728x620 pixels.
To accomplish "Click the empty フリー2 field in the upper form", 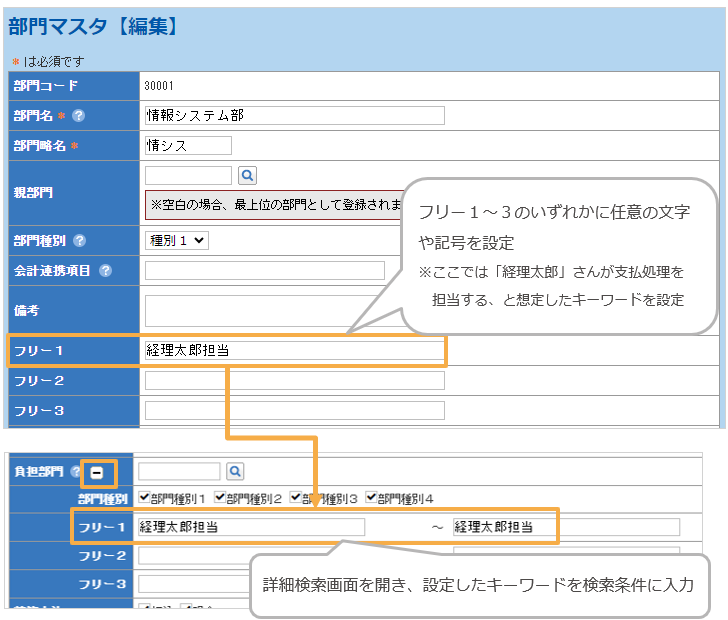I will 294,380.
